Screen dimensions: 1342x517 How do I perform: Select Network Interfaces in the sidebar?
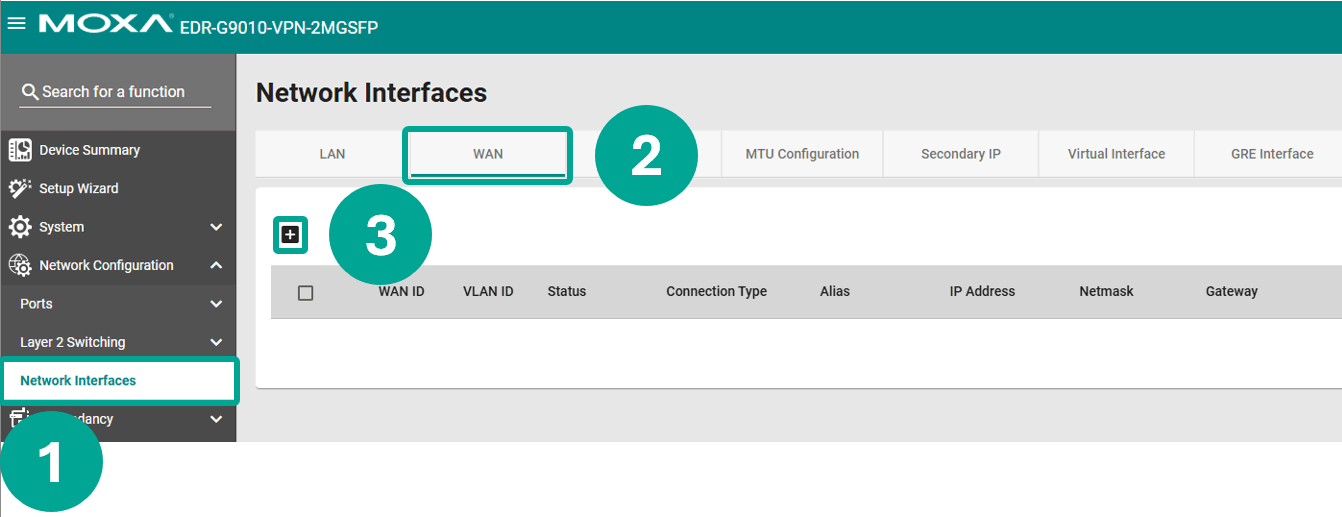78,380
